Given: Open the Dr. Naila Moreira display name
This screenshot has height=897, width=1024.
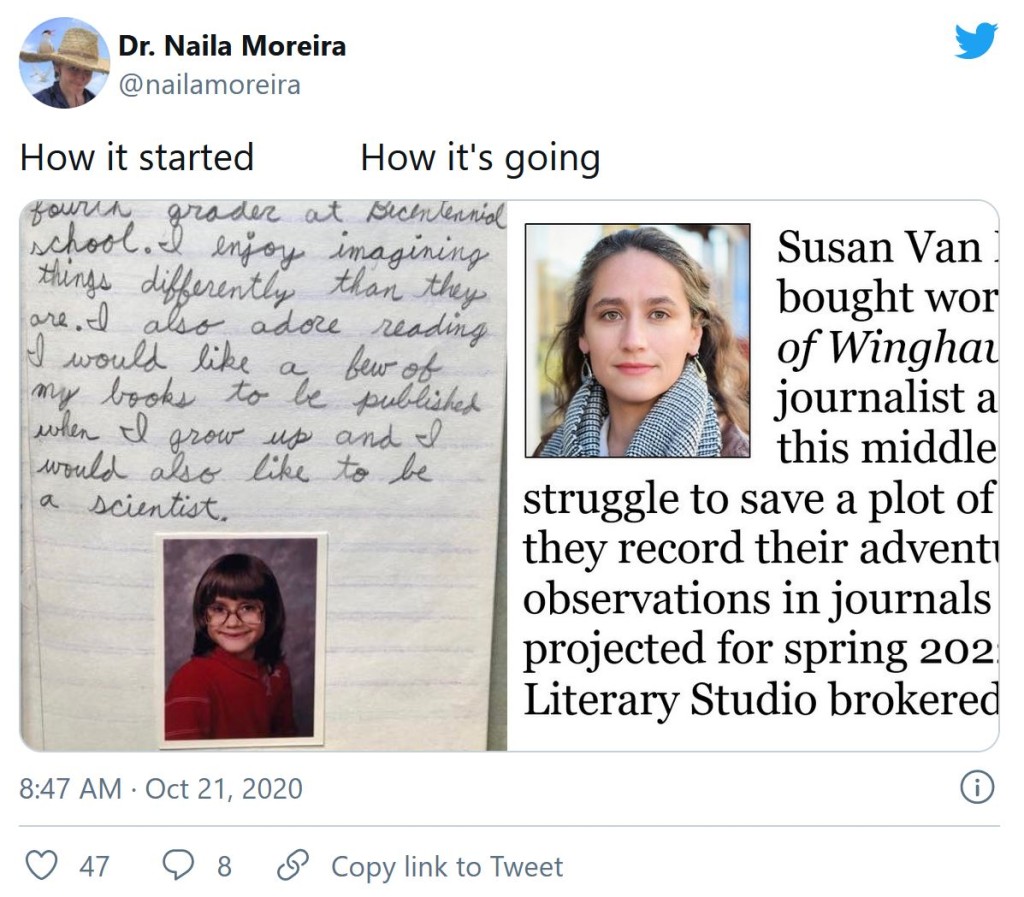Looking at the screenshot, I should [232, 46].
